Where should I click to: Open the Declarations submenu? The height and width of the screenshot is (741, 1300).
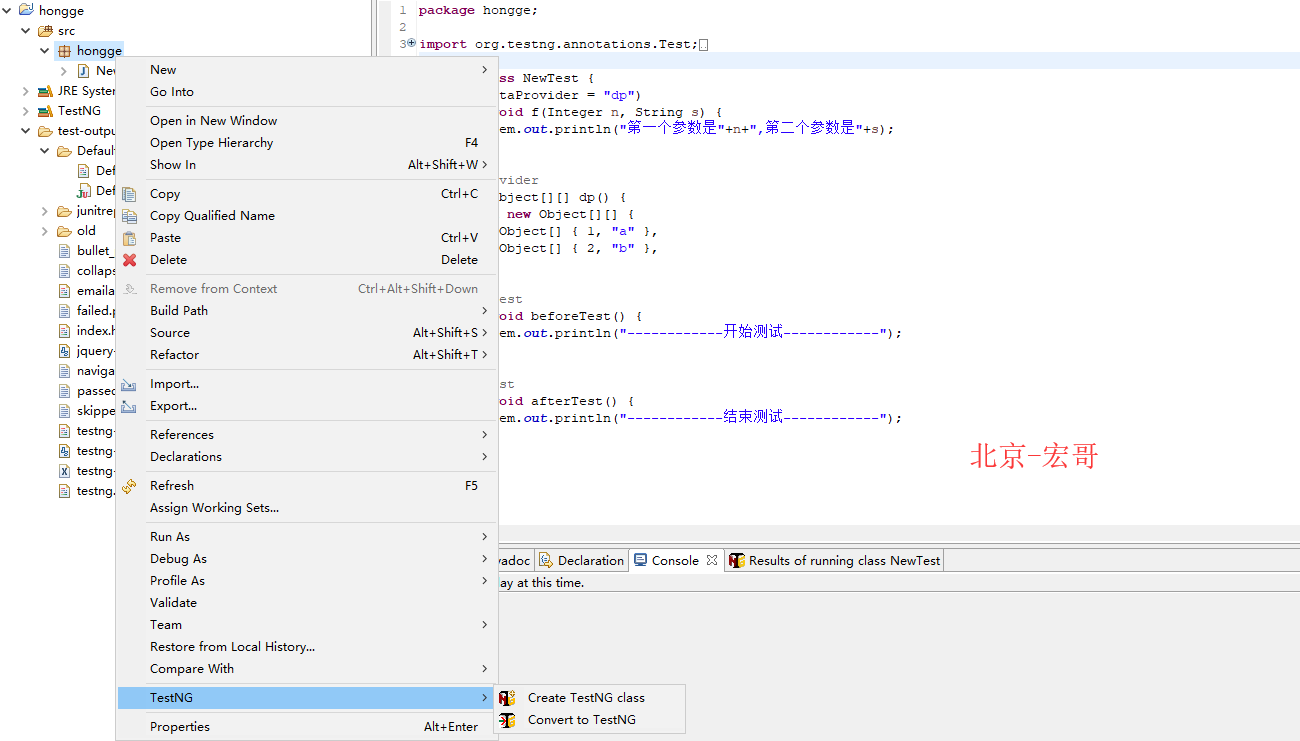[306, 457]
